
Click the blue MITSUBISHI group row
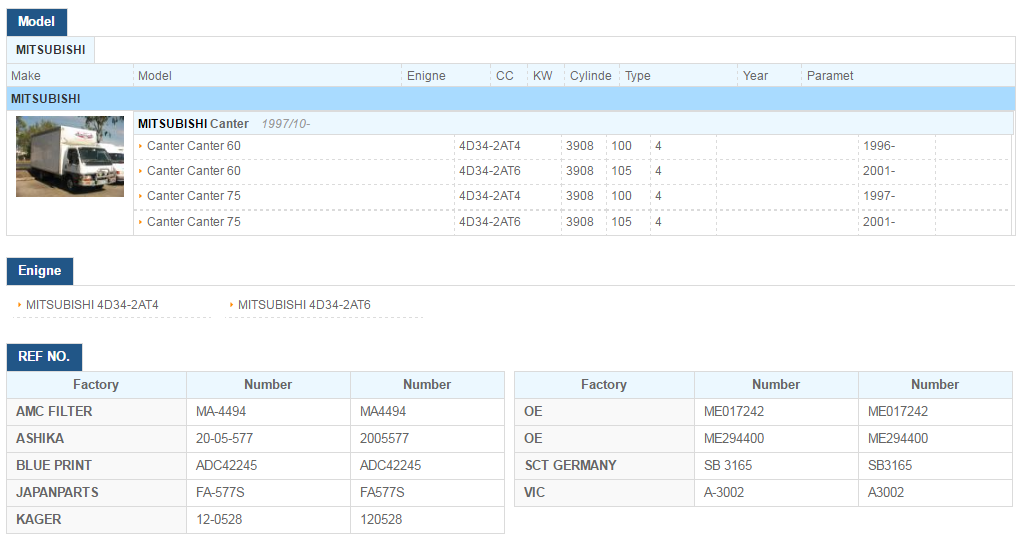[x=510, y=99]
